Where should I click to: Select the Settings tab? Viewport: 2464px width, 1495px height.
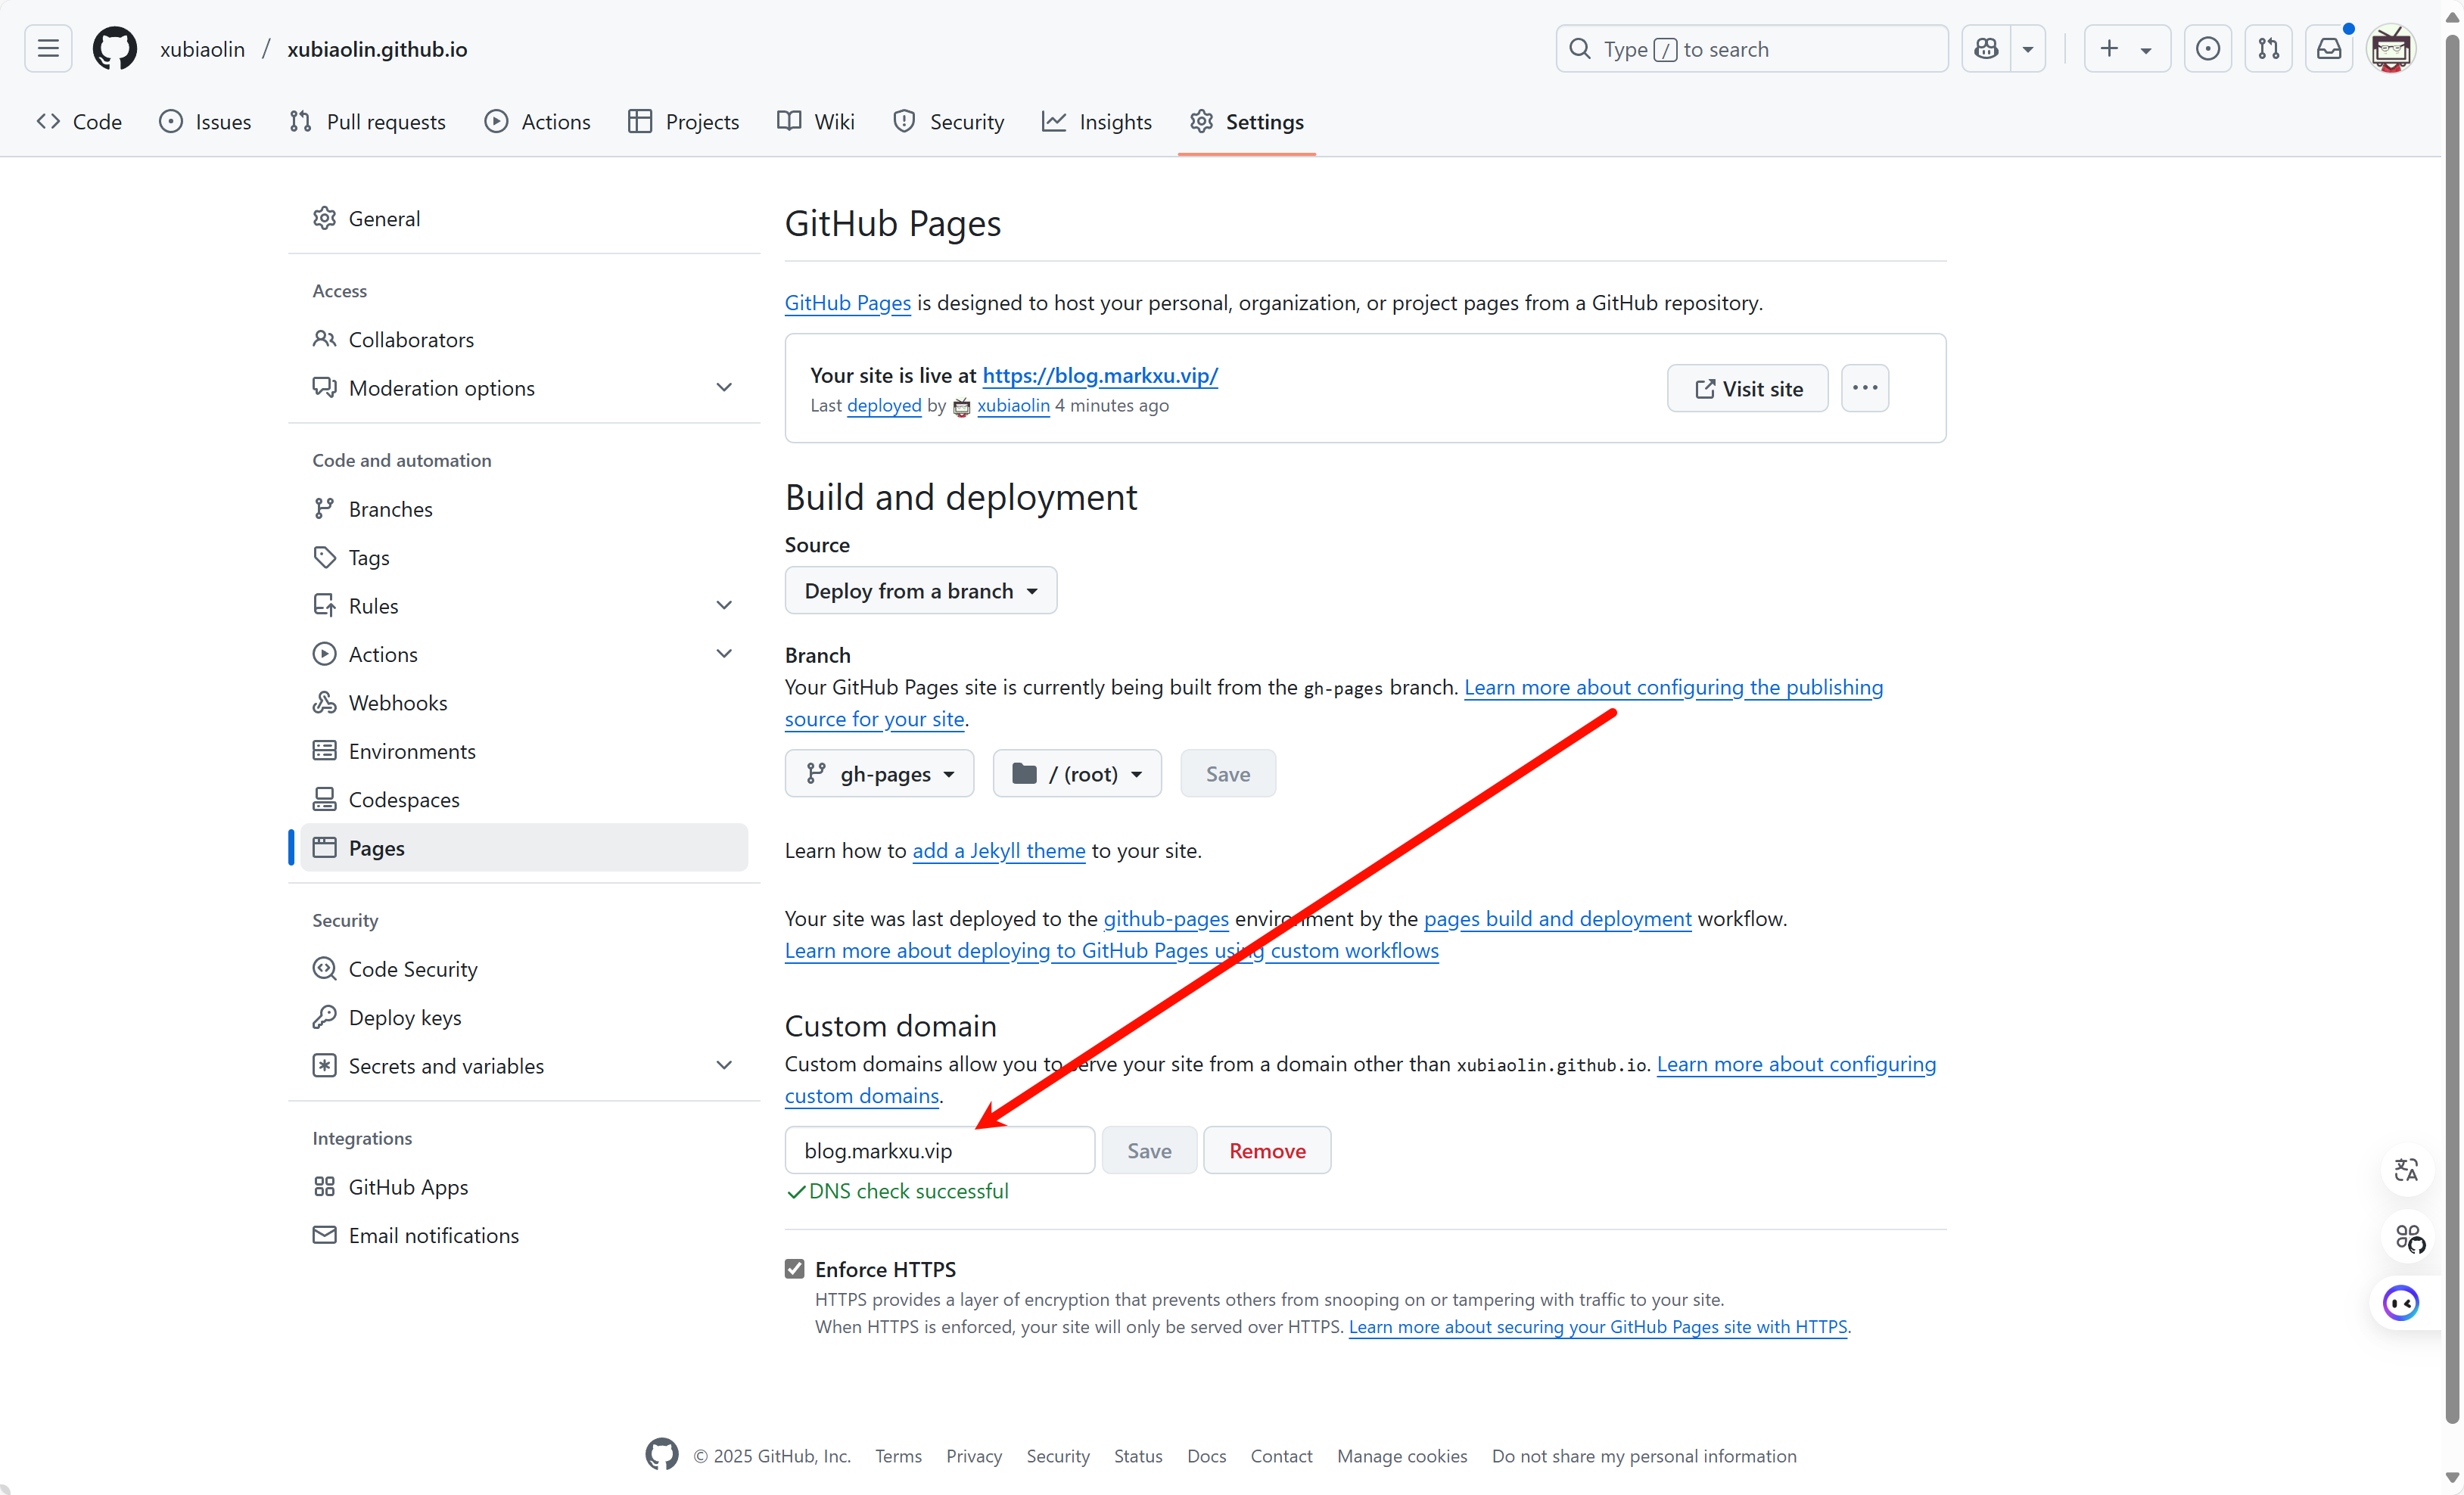click(1247, 121)
